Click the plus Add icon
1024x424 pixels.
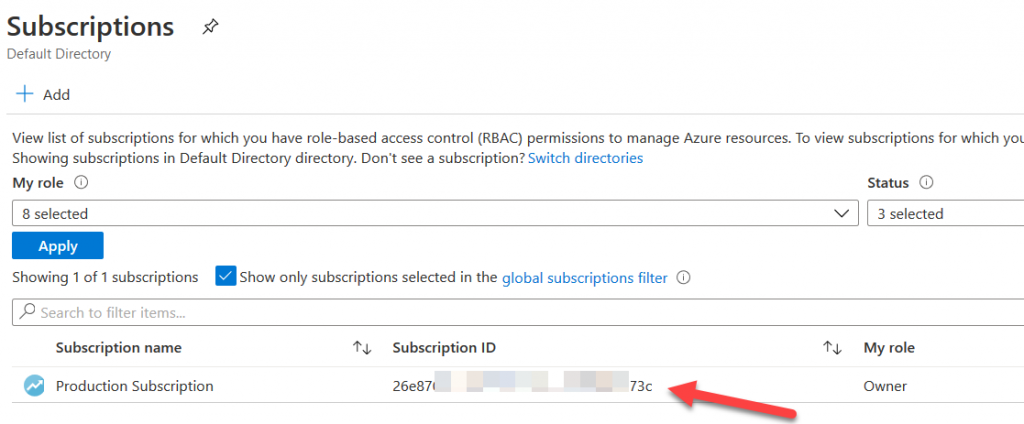point(23,95)
